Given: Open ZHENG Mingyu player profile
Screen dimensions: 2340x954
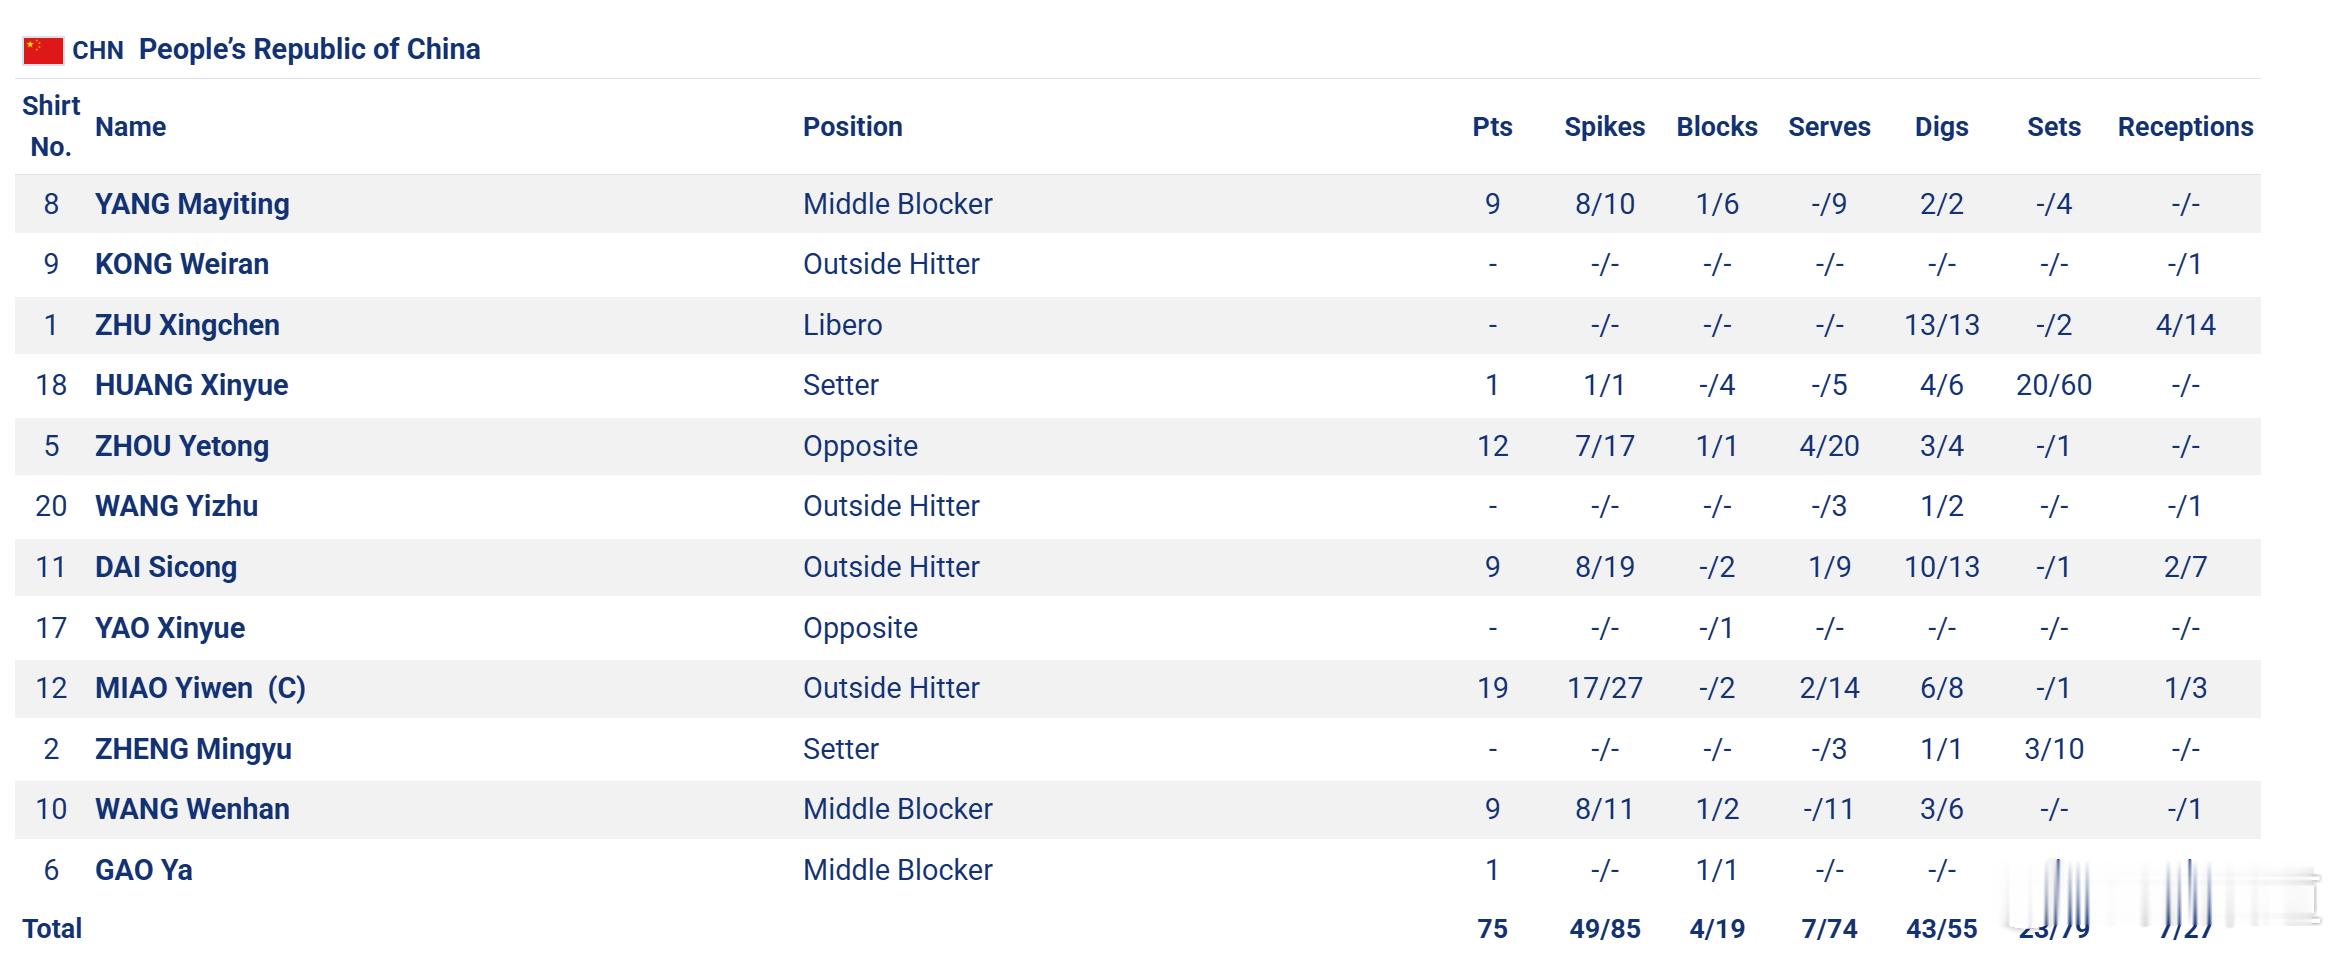Looking at the screenshot, I should tap(193, 749).
